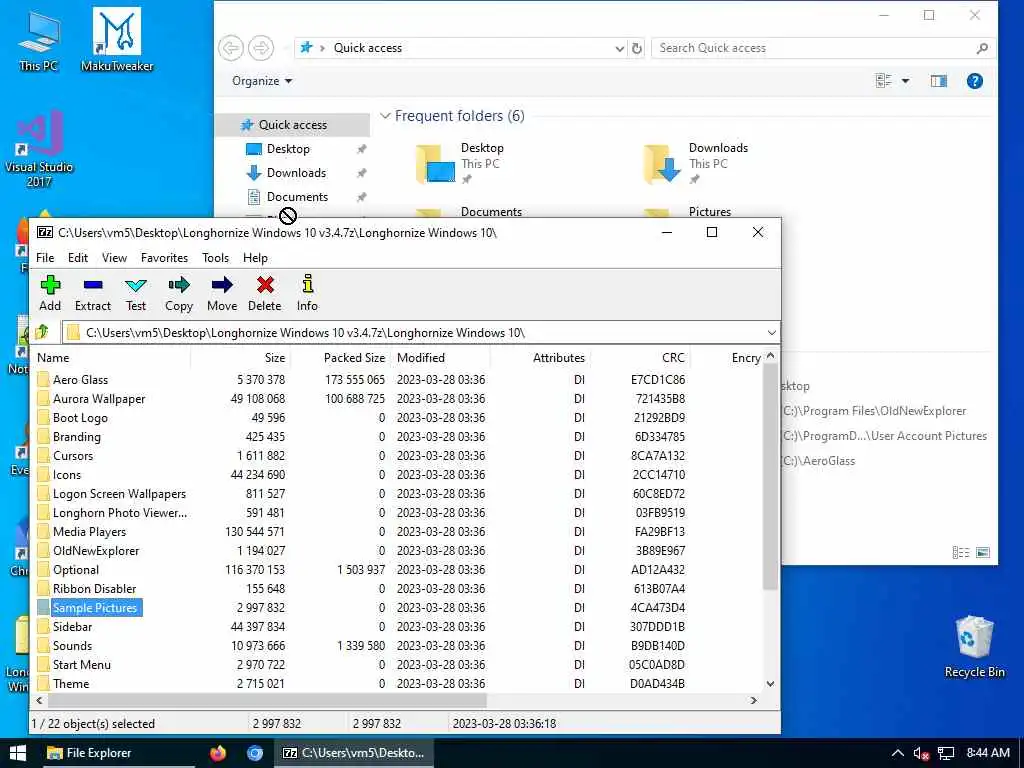
Task: Select the Ribbon Disabler folder
Action: (x=94, y=589)
